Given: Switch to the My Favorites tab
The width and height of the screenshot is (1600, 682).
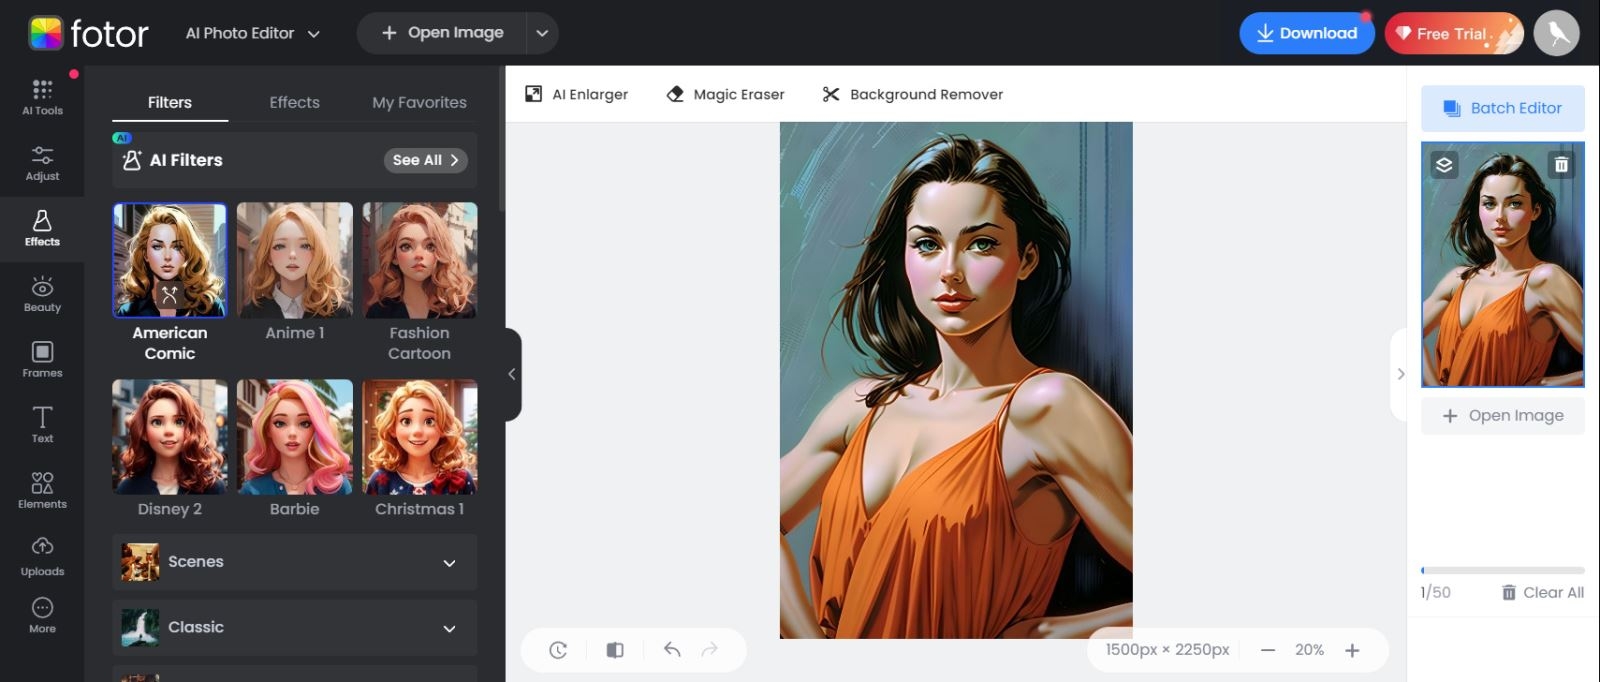Looking at the screenshot, I should pos(419,102).
